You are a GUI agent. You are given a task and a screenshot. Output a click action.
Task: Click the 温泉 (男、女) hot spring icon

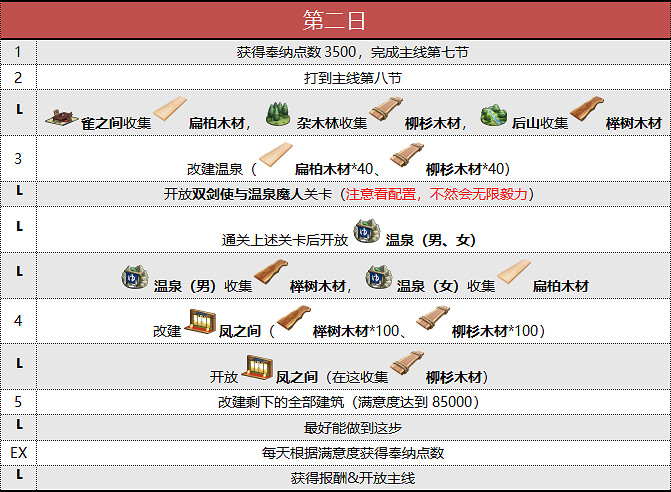(x=367, y=231)
